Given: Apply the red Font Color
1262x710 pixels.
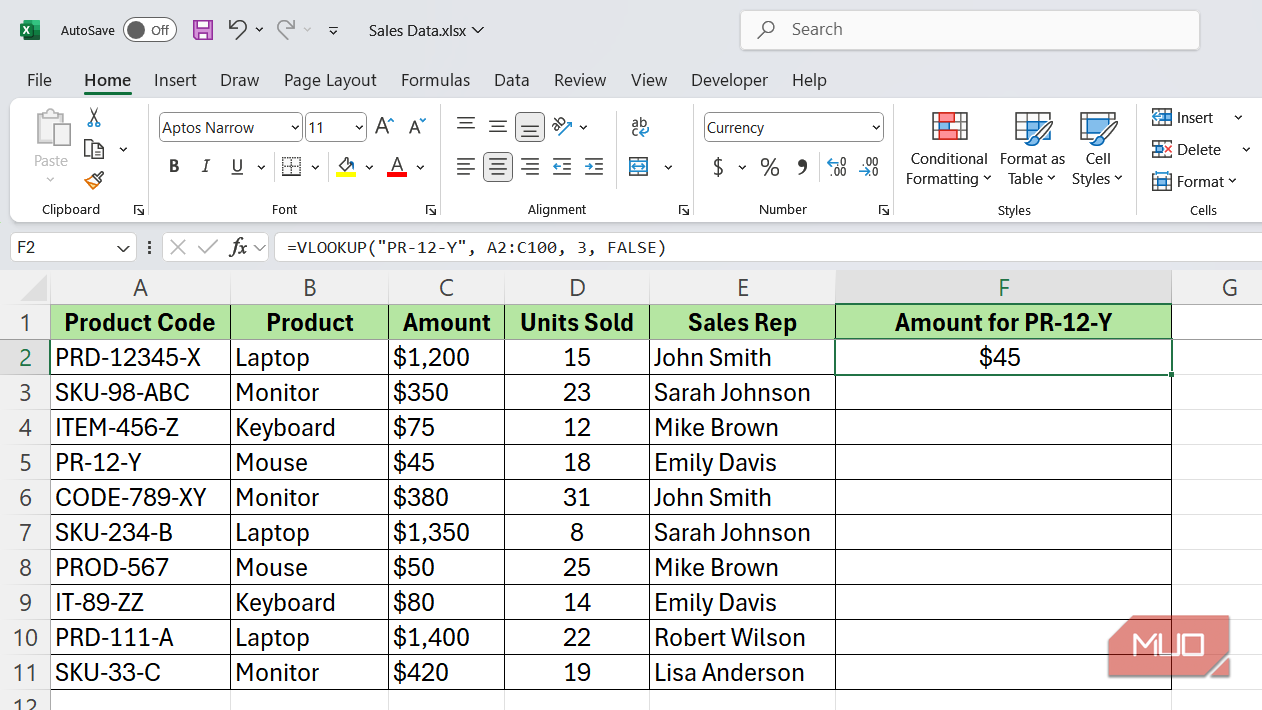Looking at the screenshot, I should click(x=397, y=167).
